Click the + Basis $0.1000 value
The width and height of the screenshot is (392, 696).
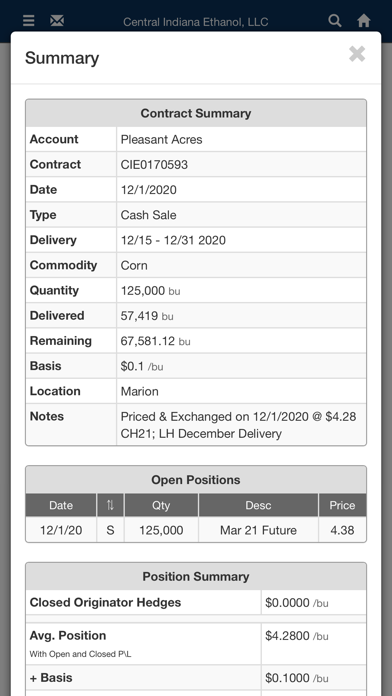(x=297, y=678)
